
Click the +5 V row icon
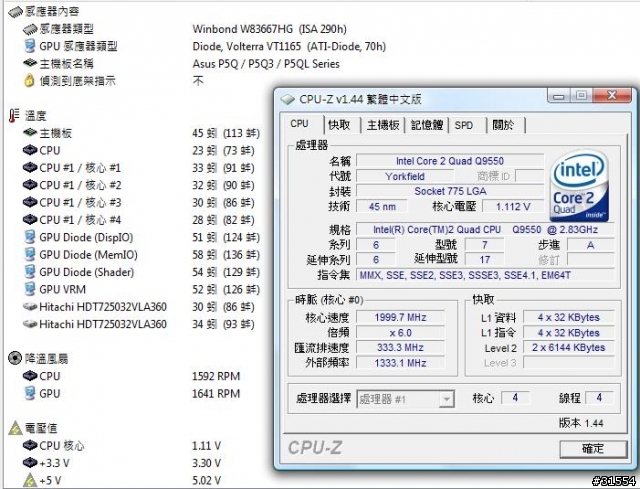(x=30, y=480)
